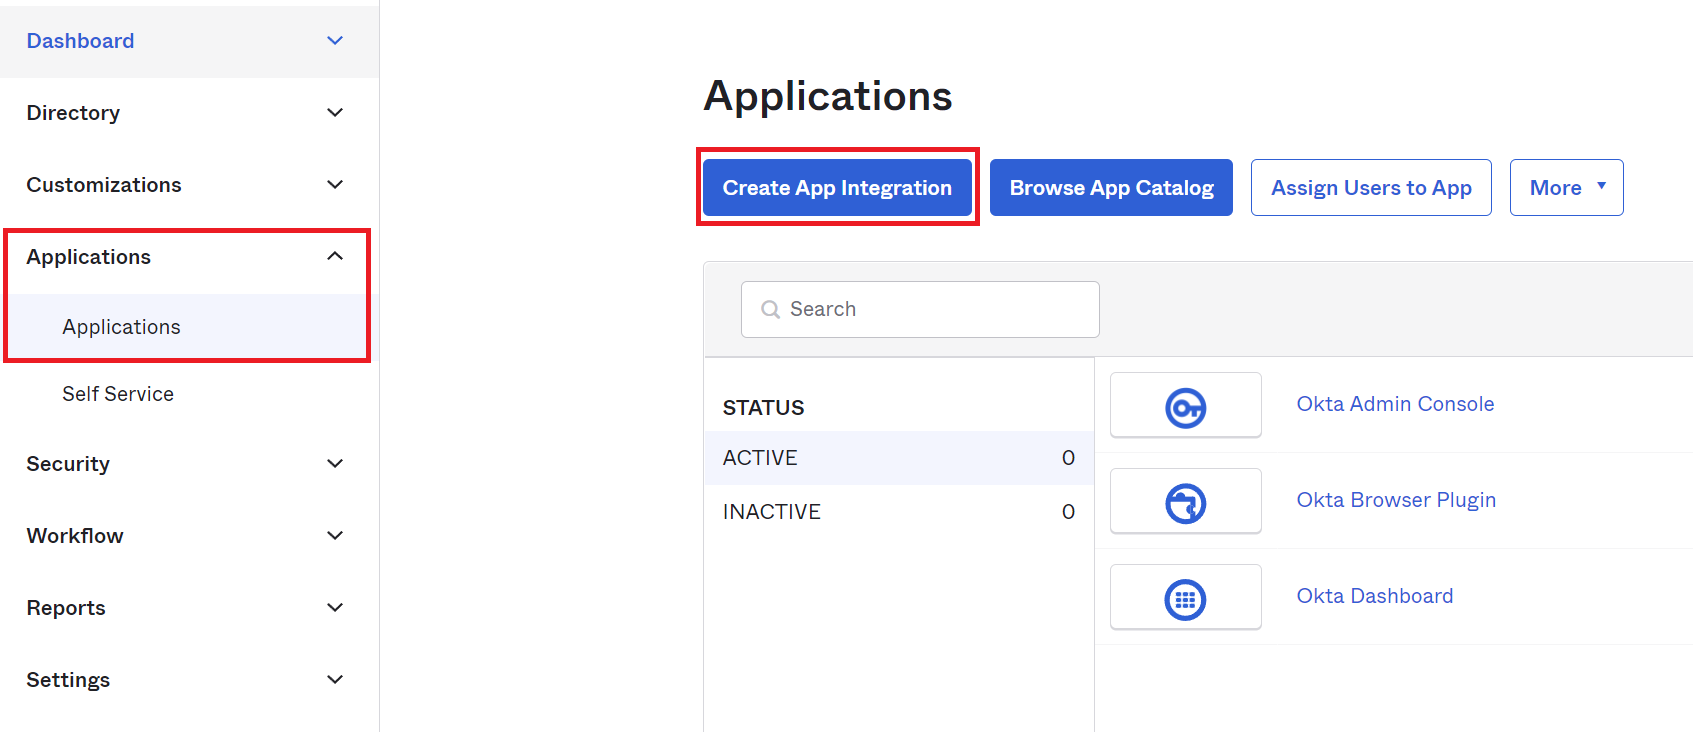This screenshot has height=732, width=1693.
Task: Click the Assign Users to App button
Action: click(1371, 187)
